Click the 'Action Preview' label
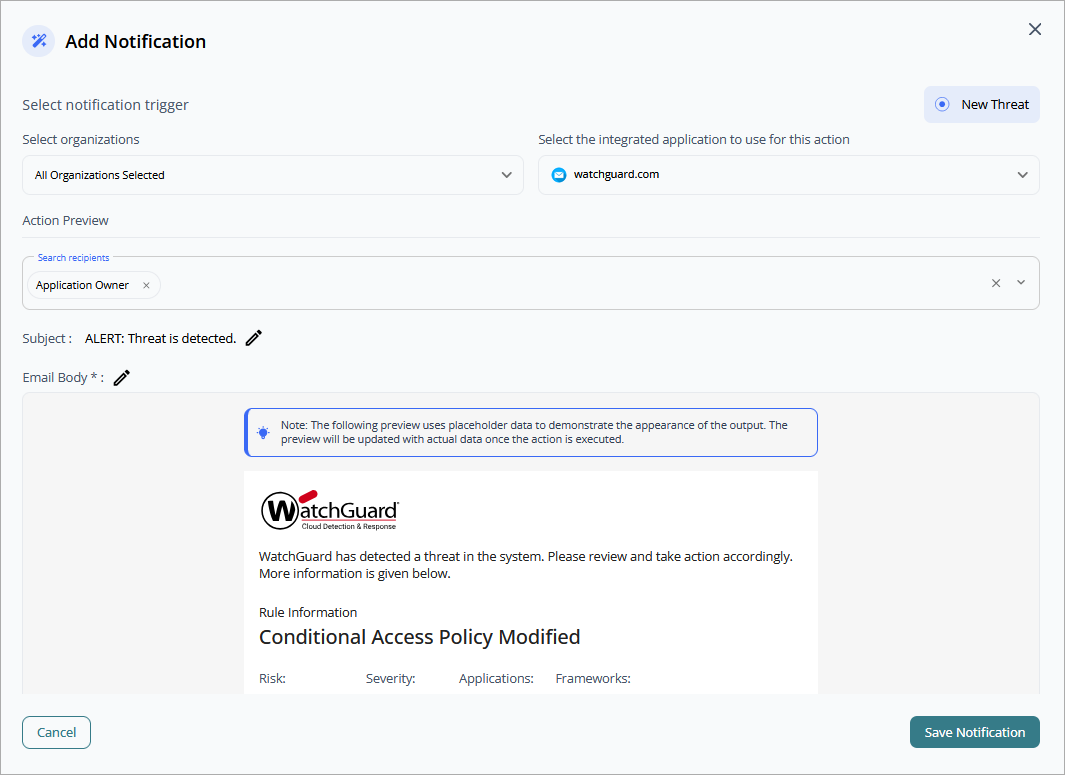This screenshot has width=1065, height=775. 65,221
